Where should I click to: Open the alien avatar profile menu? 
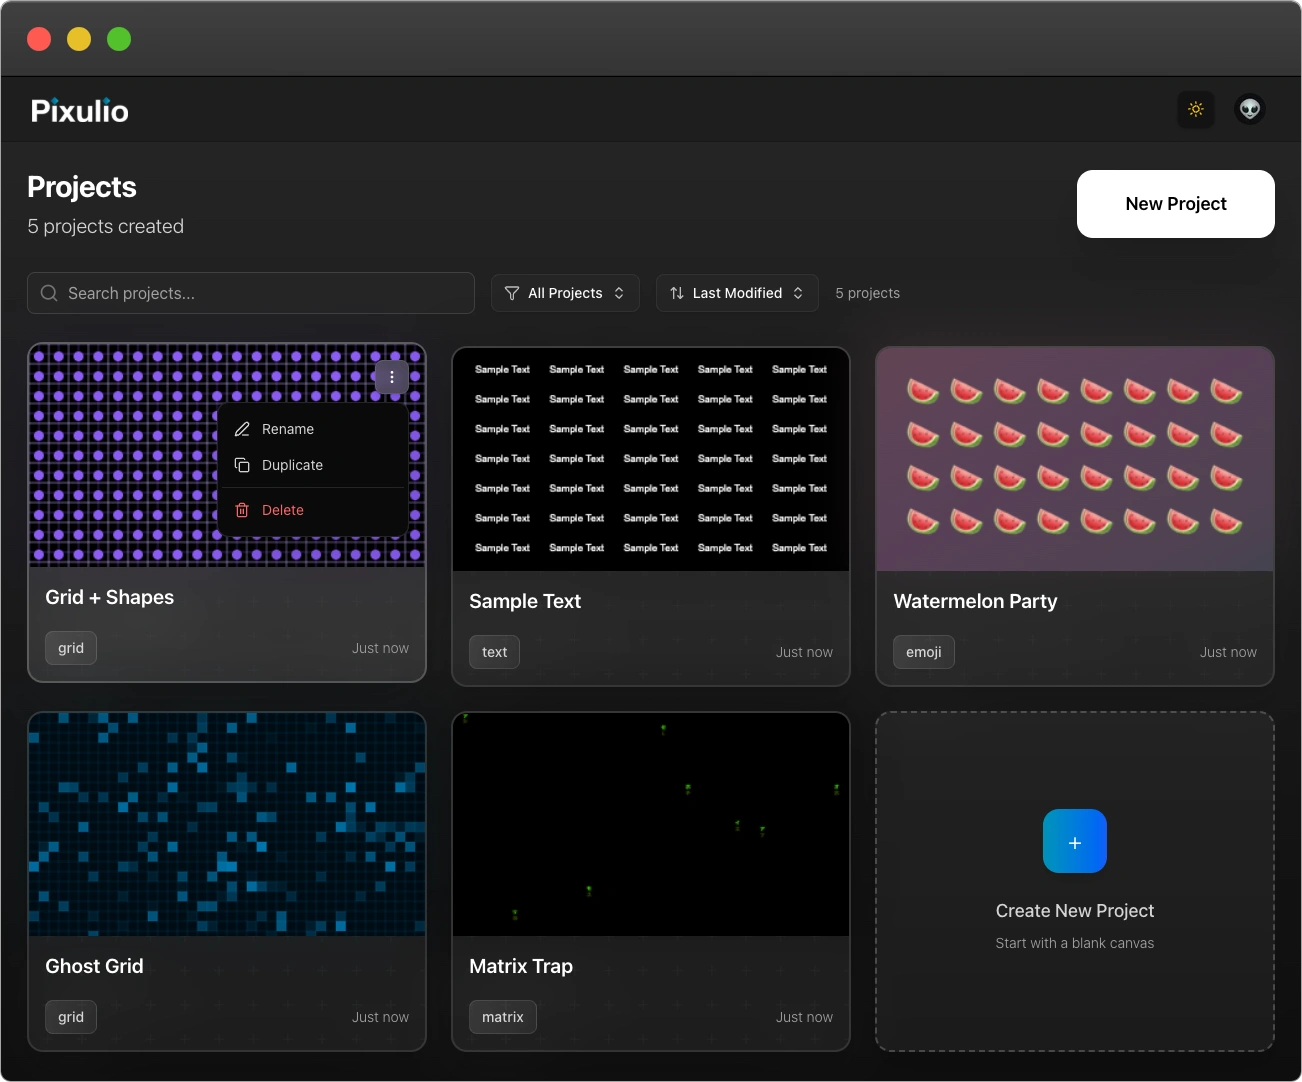click(x=1249, y=109)
